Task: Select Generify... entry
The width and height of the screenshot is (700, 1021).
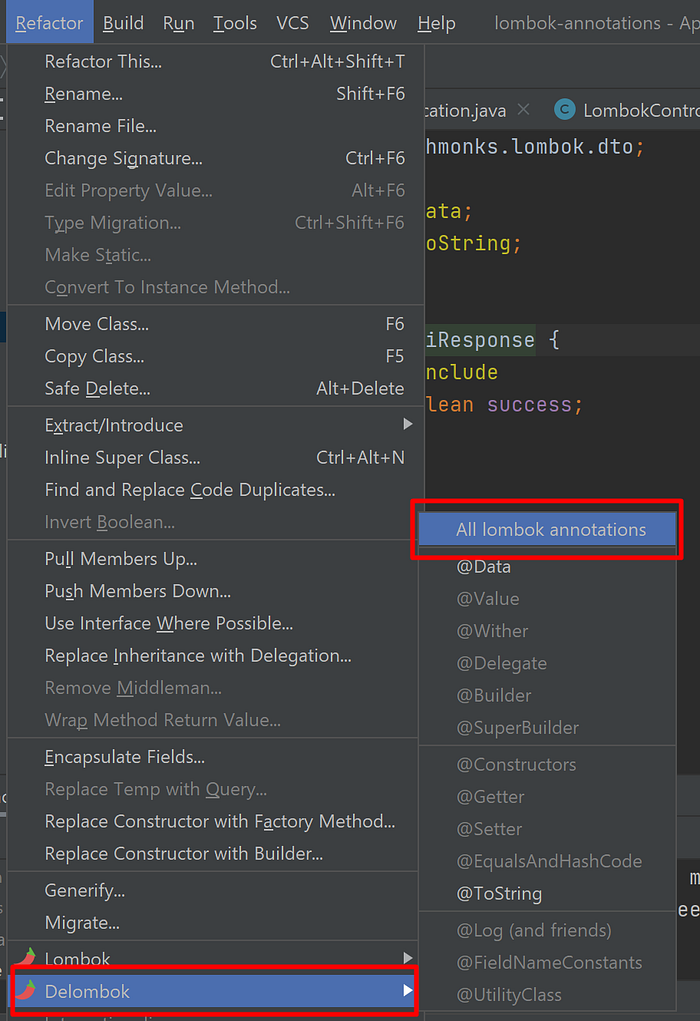Action: pyautogui.click(x=212, y=890)
